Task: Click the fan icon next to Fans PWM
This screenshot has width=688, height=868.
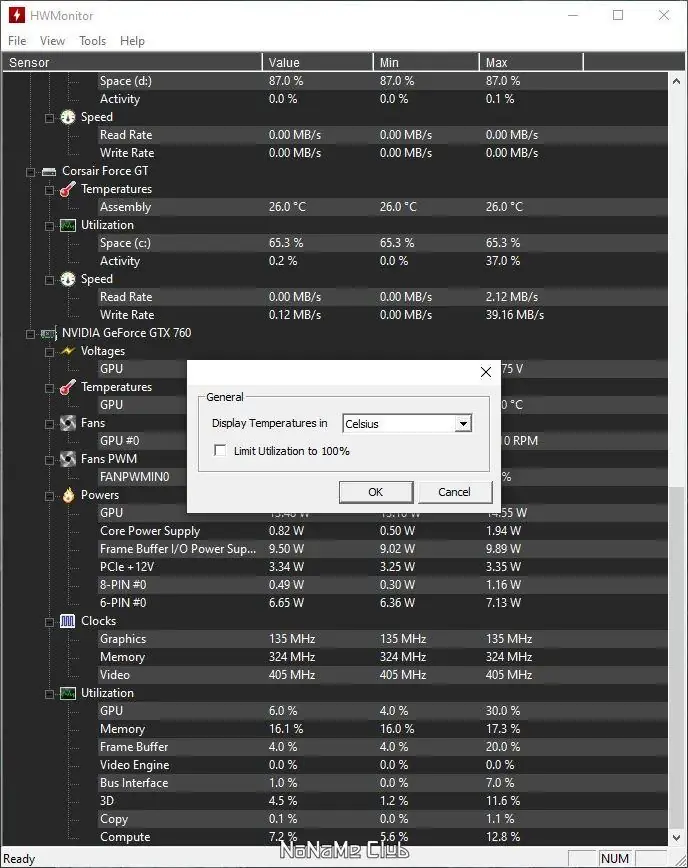Action: tap(68, 459)
